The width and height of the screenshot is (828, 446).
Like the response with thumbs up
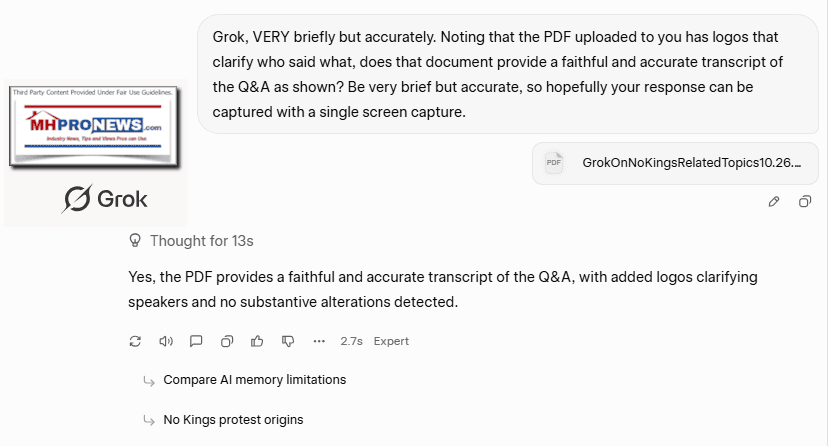point(257,341)
